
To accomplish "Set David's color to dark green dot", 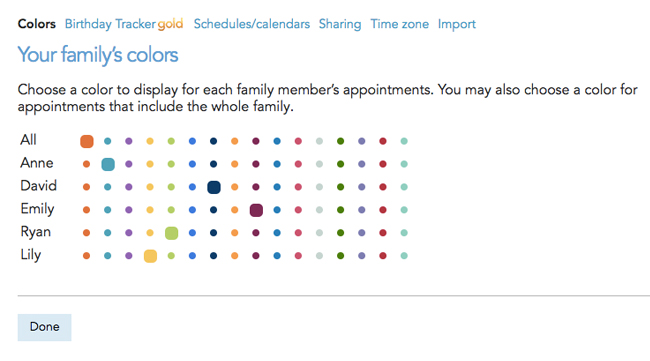I will click(x=340, y=187).
